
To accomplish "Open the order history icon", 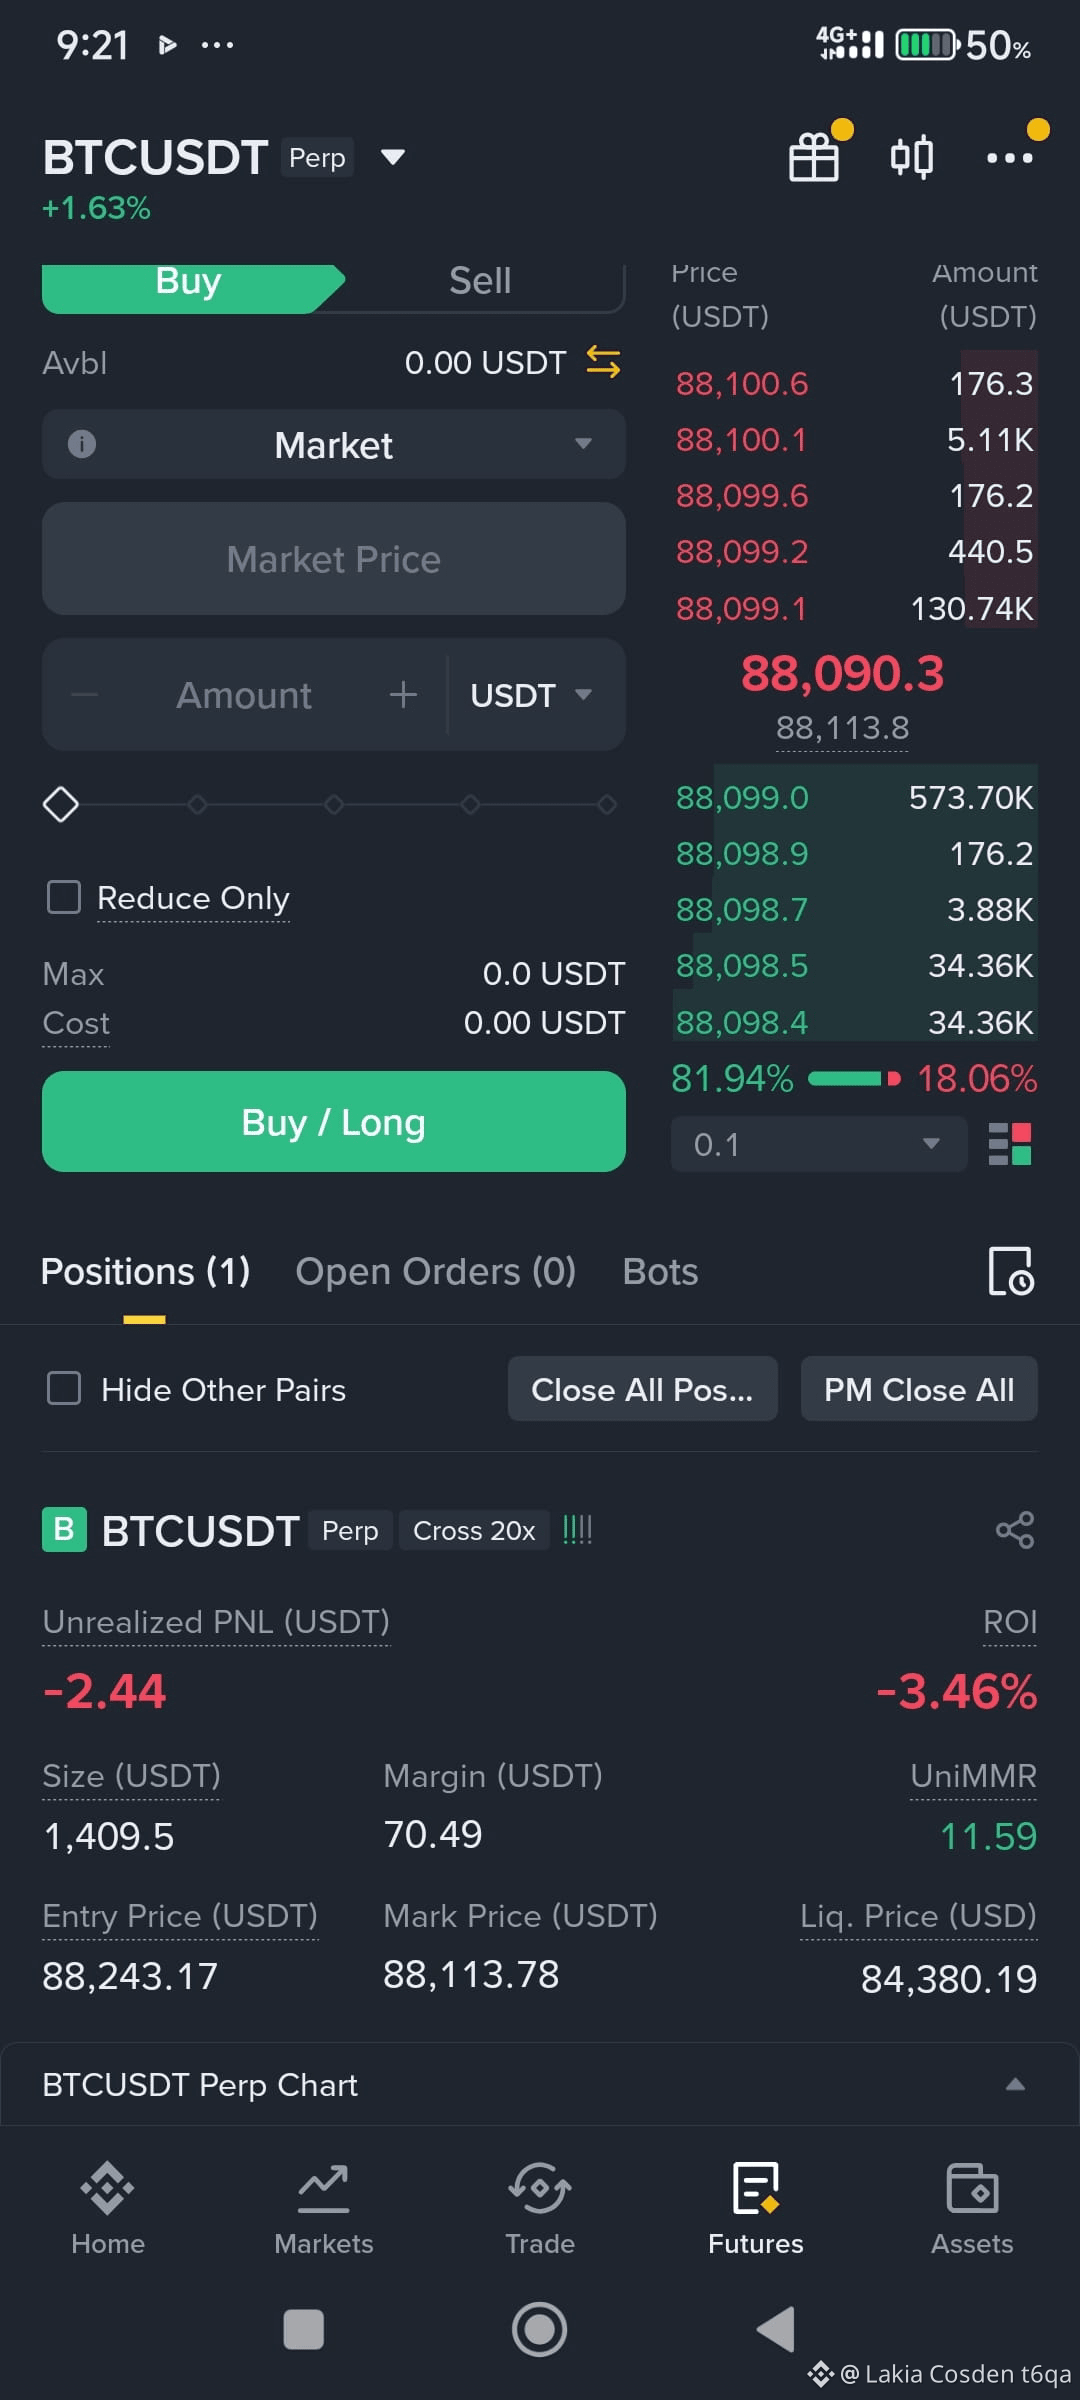I will coord(1011,1271).
